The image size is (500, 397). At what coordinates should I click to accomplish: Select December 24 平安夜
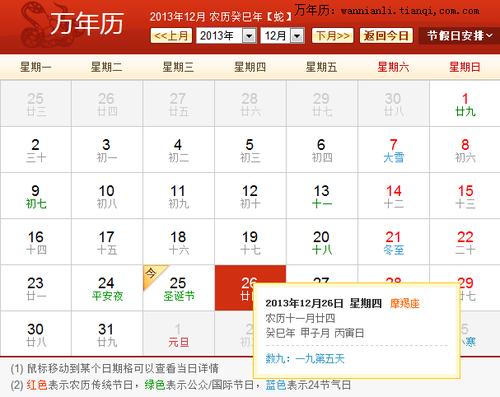(x=107, y=288)
